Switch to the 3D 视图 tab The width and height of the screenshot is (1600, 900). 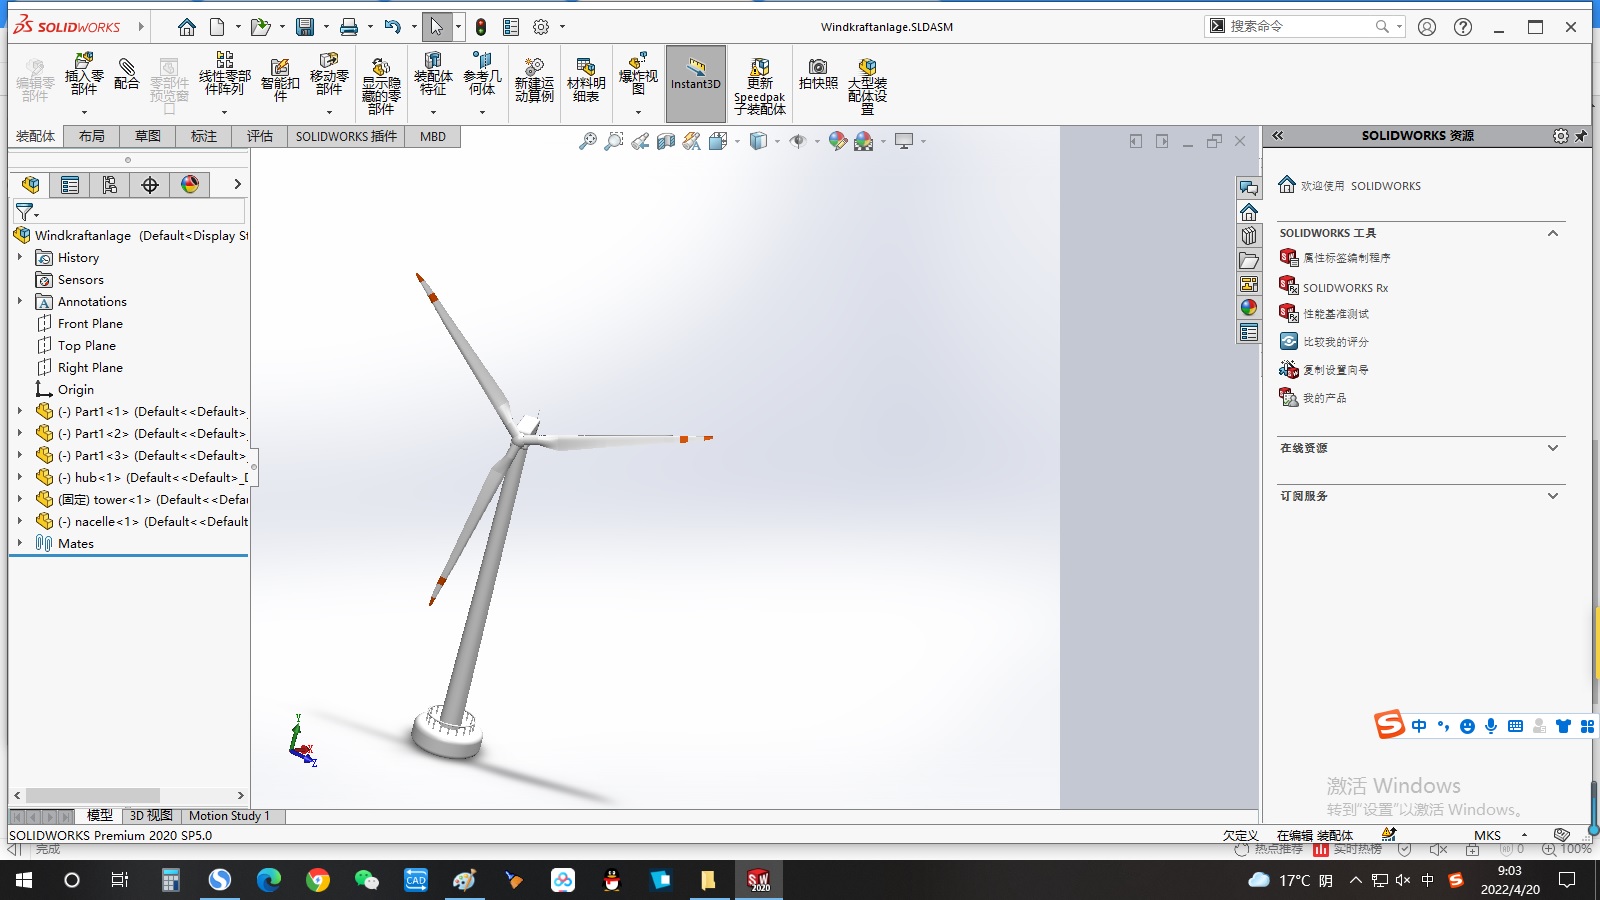pos(151,816)
